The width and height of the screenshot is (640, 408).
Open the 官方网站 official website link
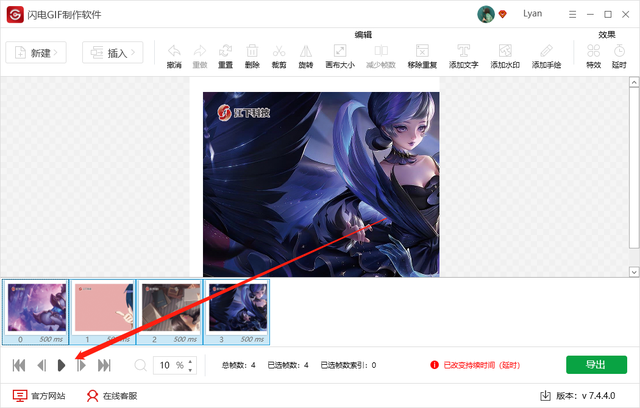click(39, 396)
